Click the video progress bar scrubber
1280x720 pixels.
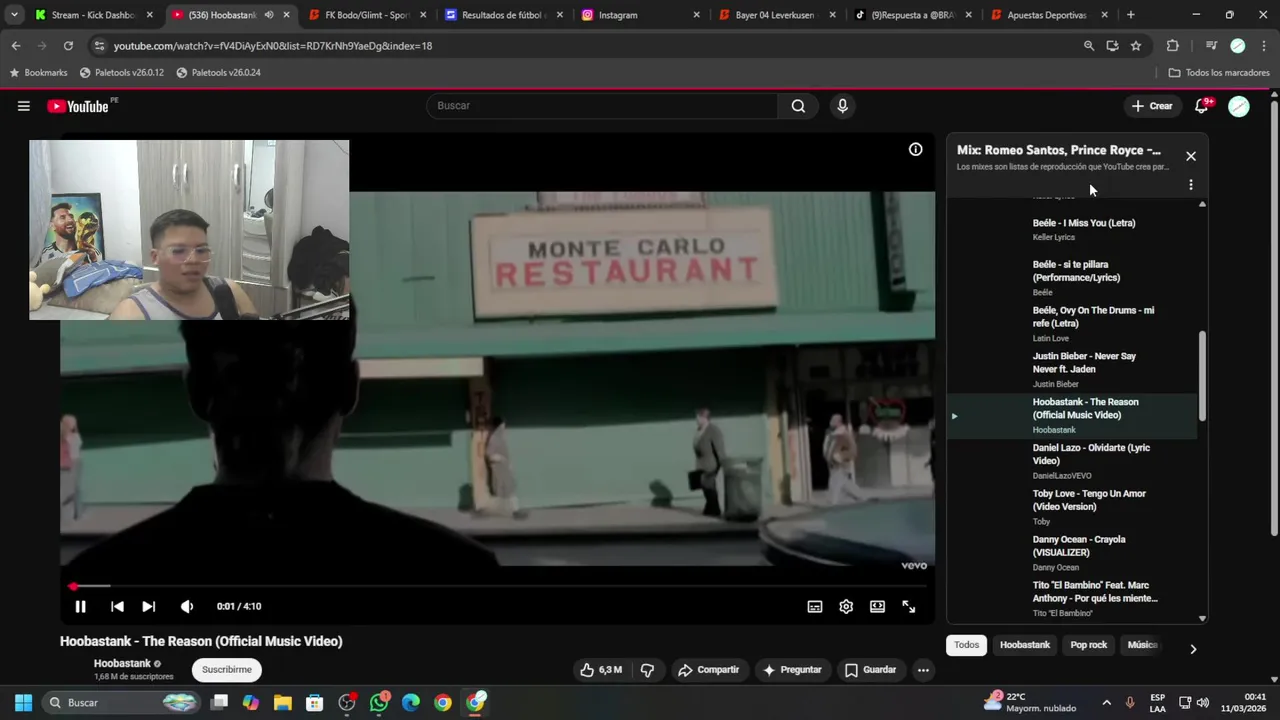pyautogui.click(x=72, y=586)
